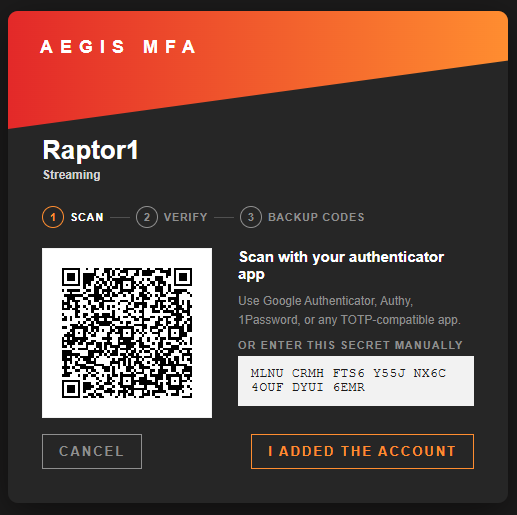Click the AEGIS MFA header logo

coord(118,47)
